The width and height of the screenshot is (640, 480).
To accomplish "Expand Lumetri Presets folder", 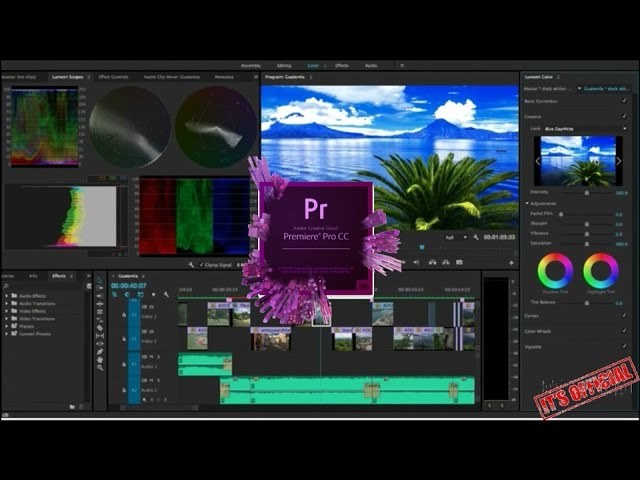I will click(x=7, y=334).
